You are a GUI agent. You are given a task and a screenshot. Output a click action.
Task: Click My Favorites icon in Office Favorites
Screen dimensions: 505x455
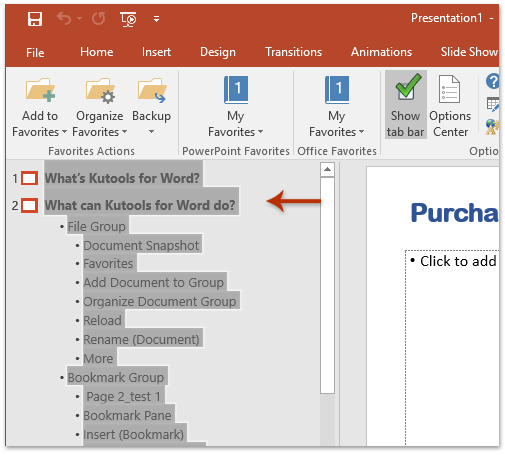(x=337, y=90)
